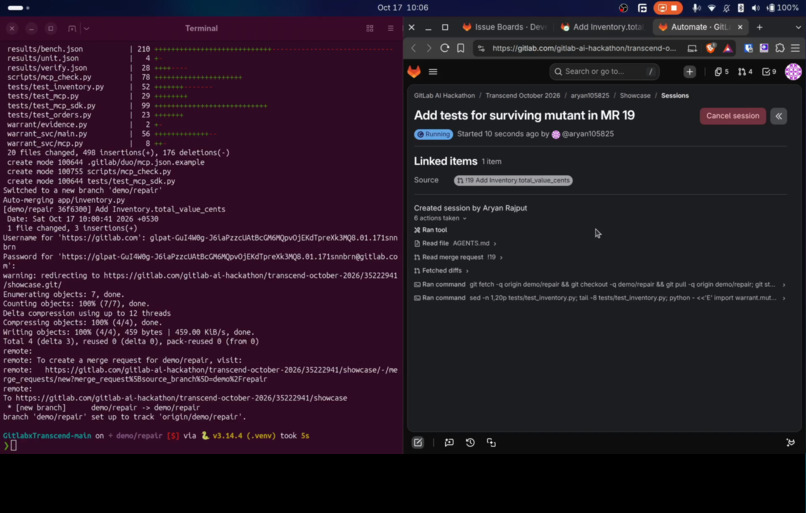
Task: Click the battery 100% indicator
Action: (x=782, y=8)
